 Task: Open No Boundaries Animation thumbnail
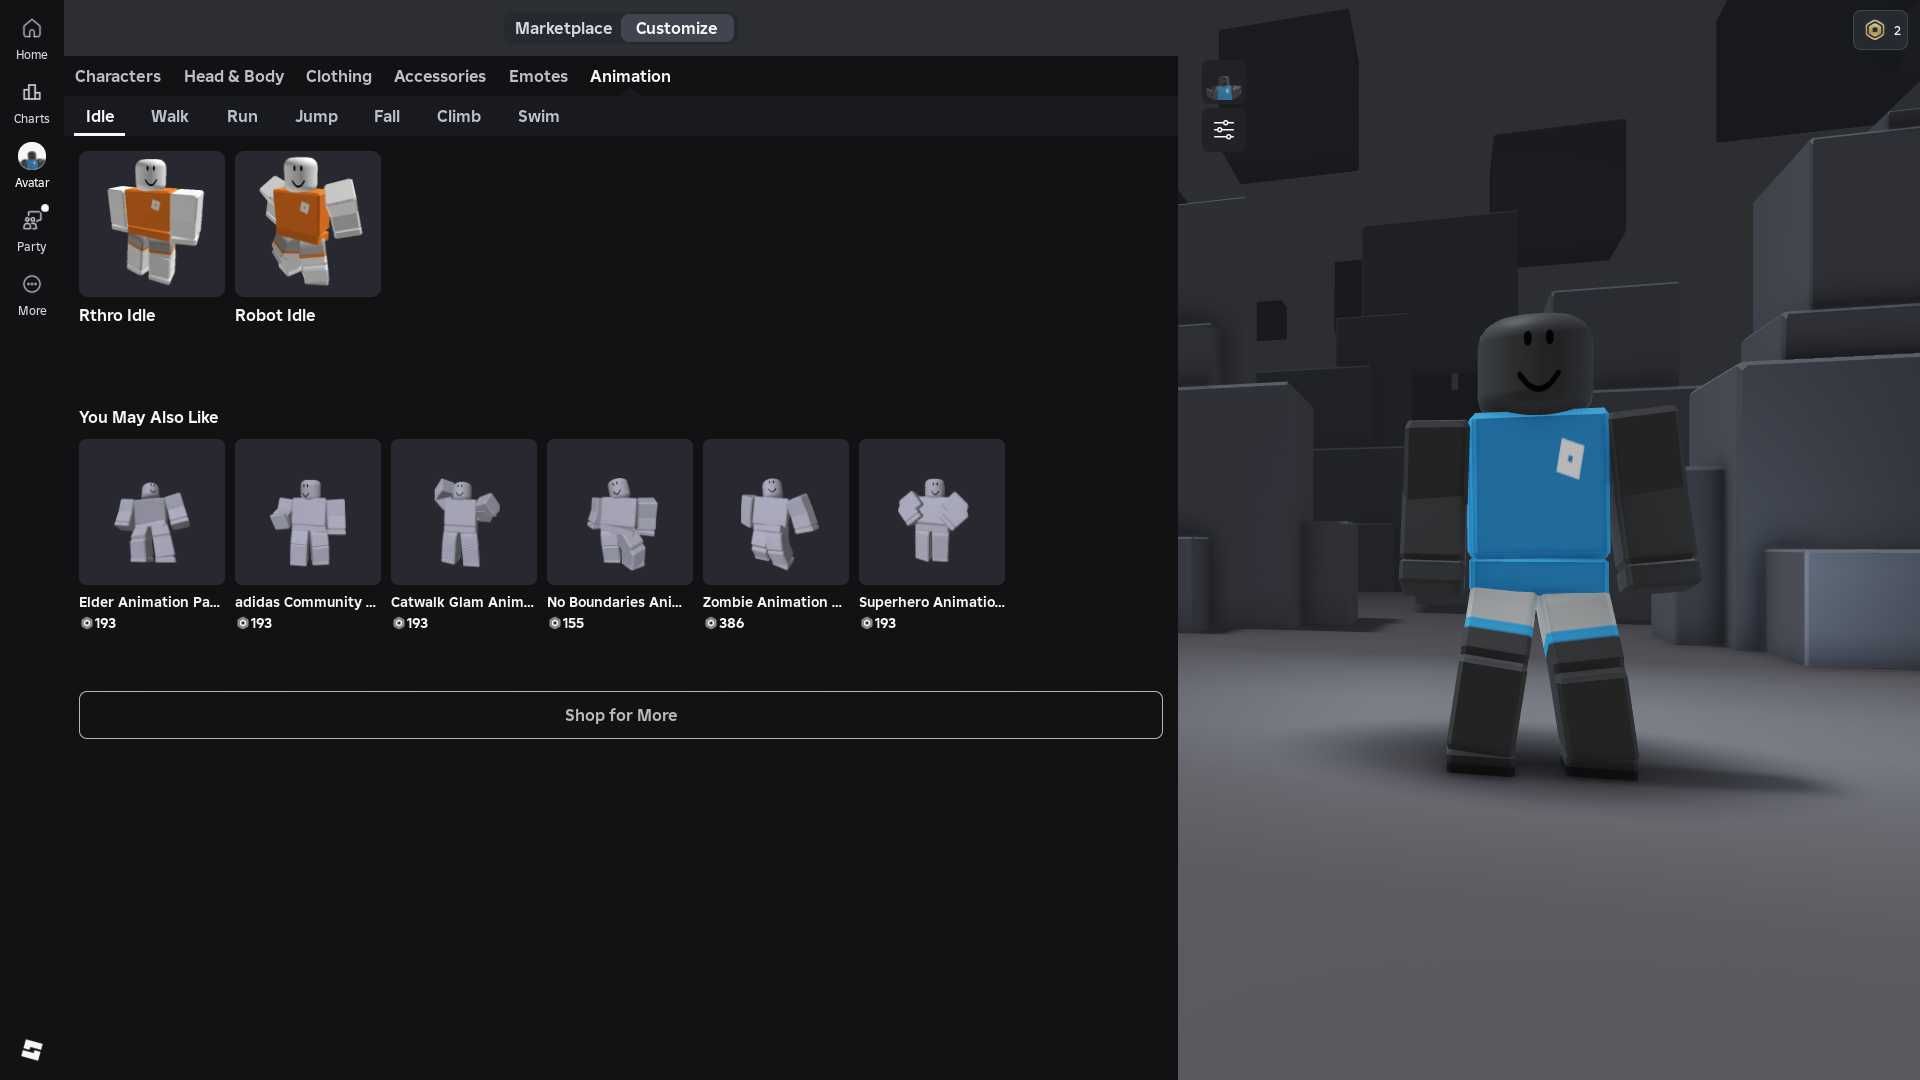[620, 512]
